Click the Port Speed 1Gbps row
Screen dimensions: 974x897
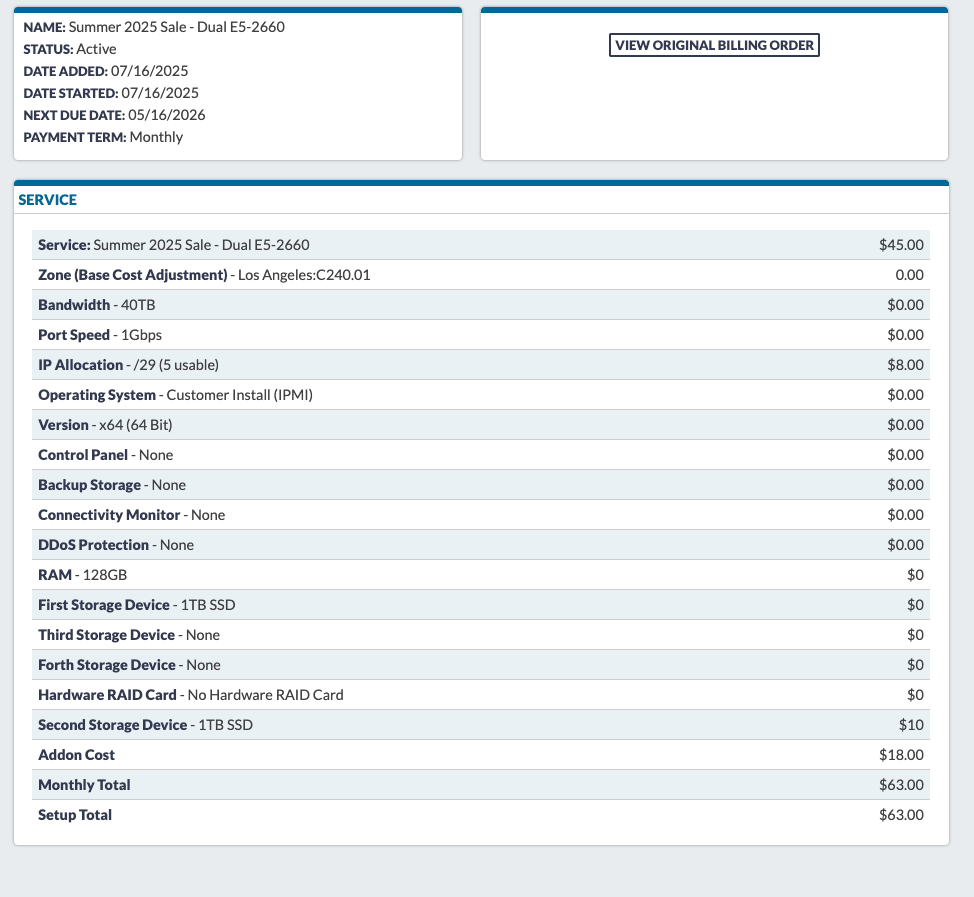click(100, 335)
